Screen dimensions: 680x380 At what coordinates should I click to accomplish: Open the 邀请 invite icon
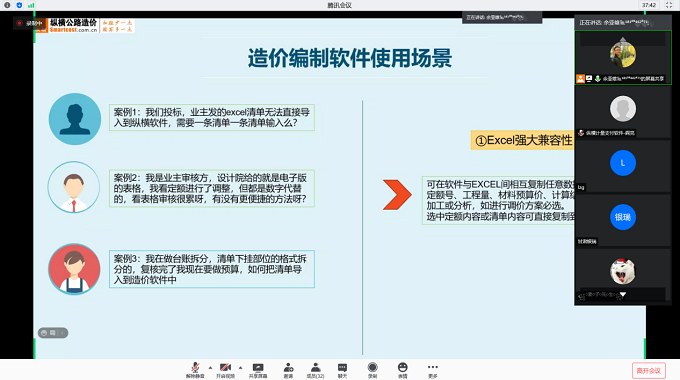click(288, 370)
